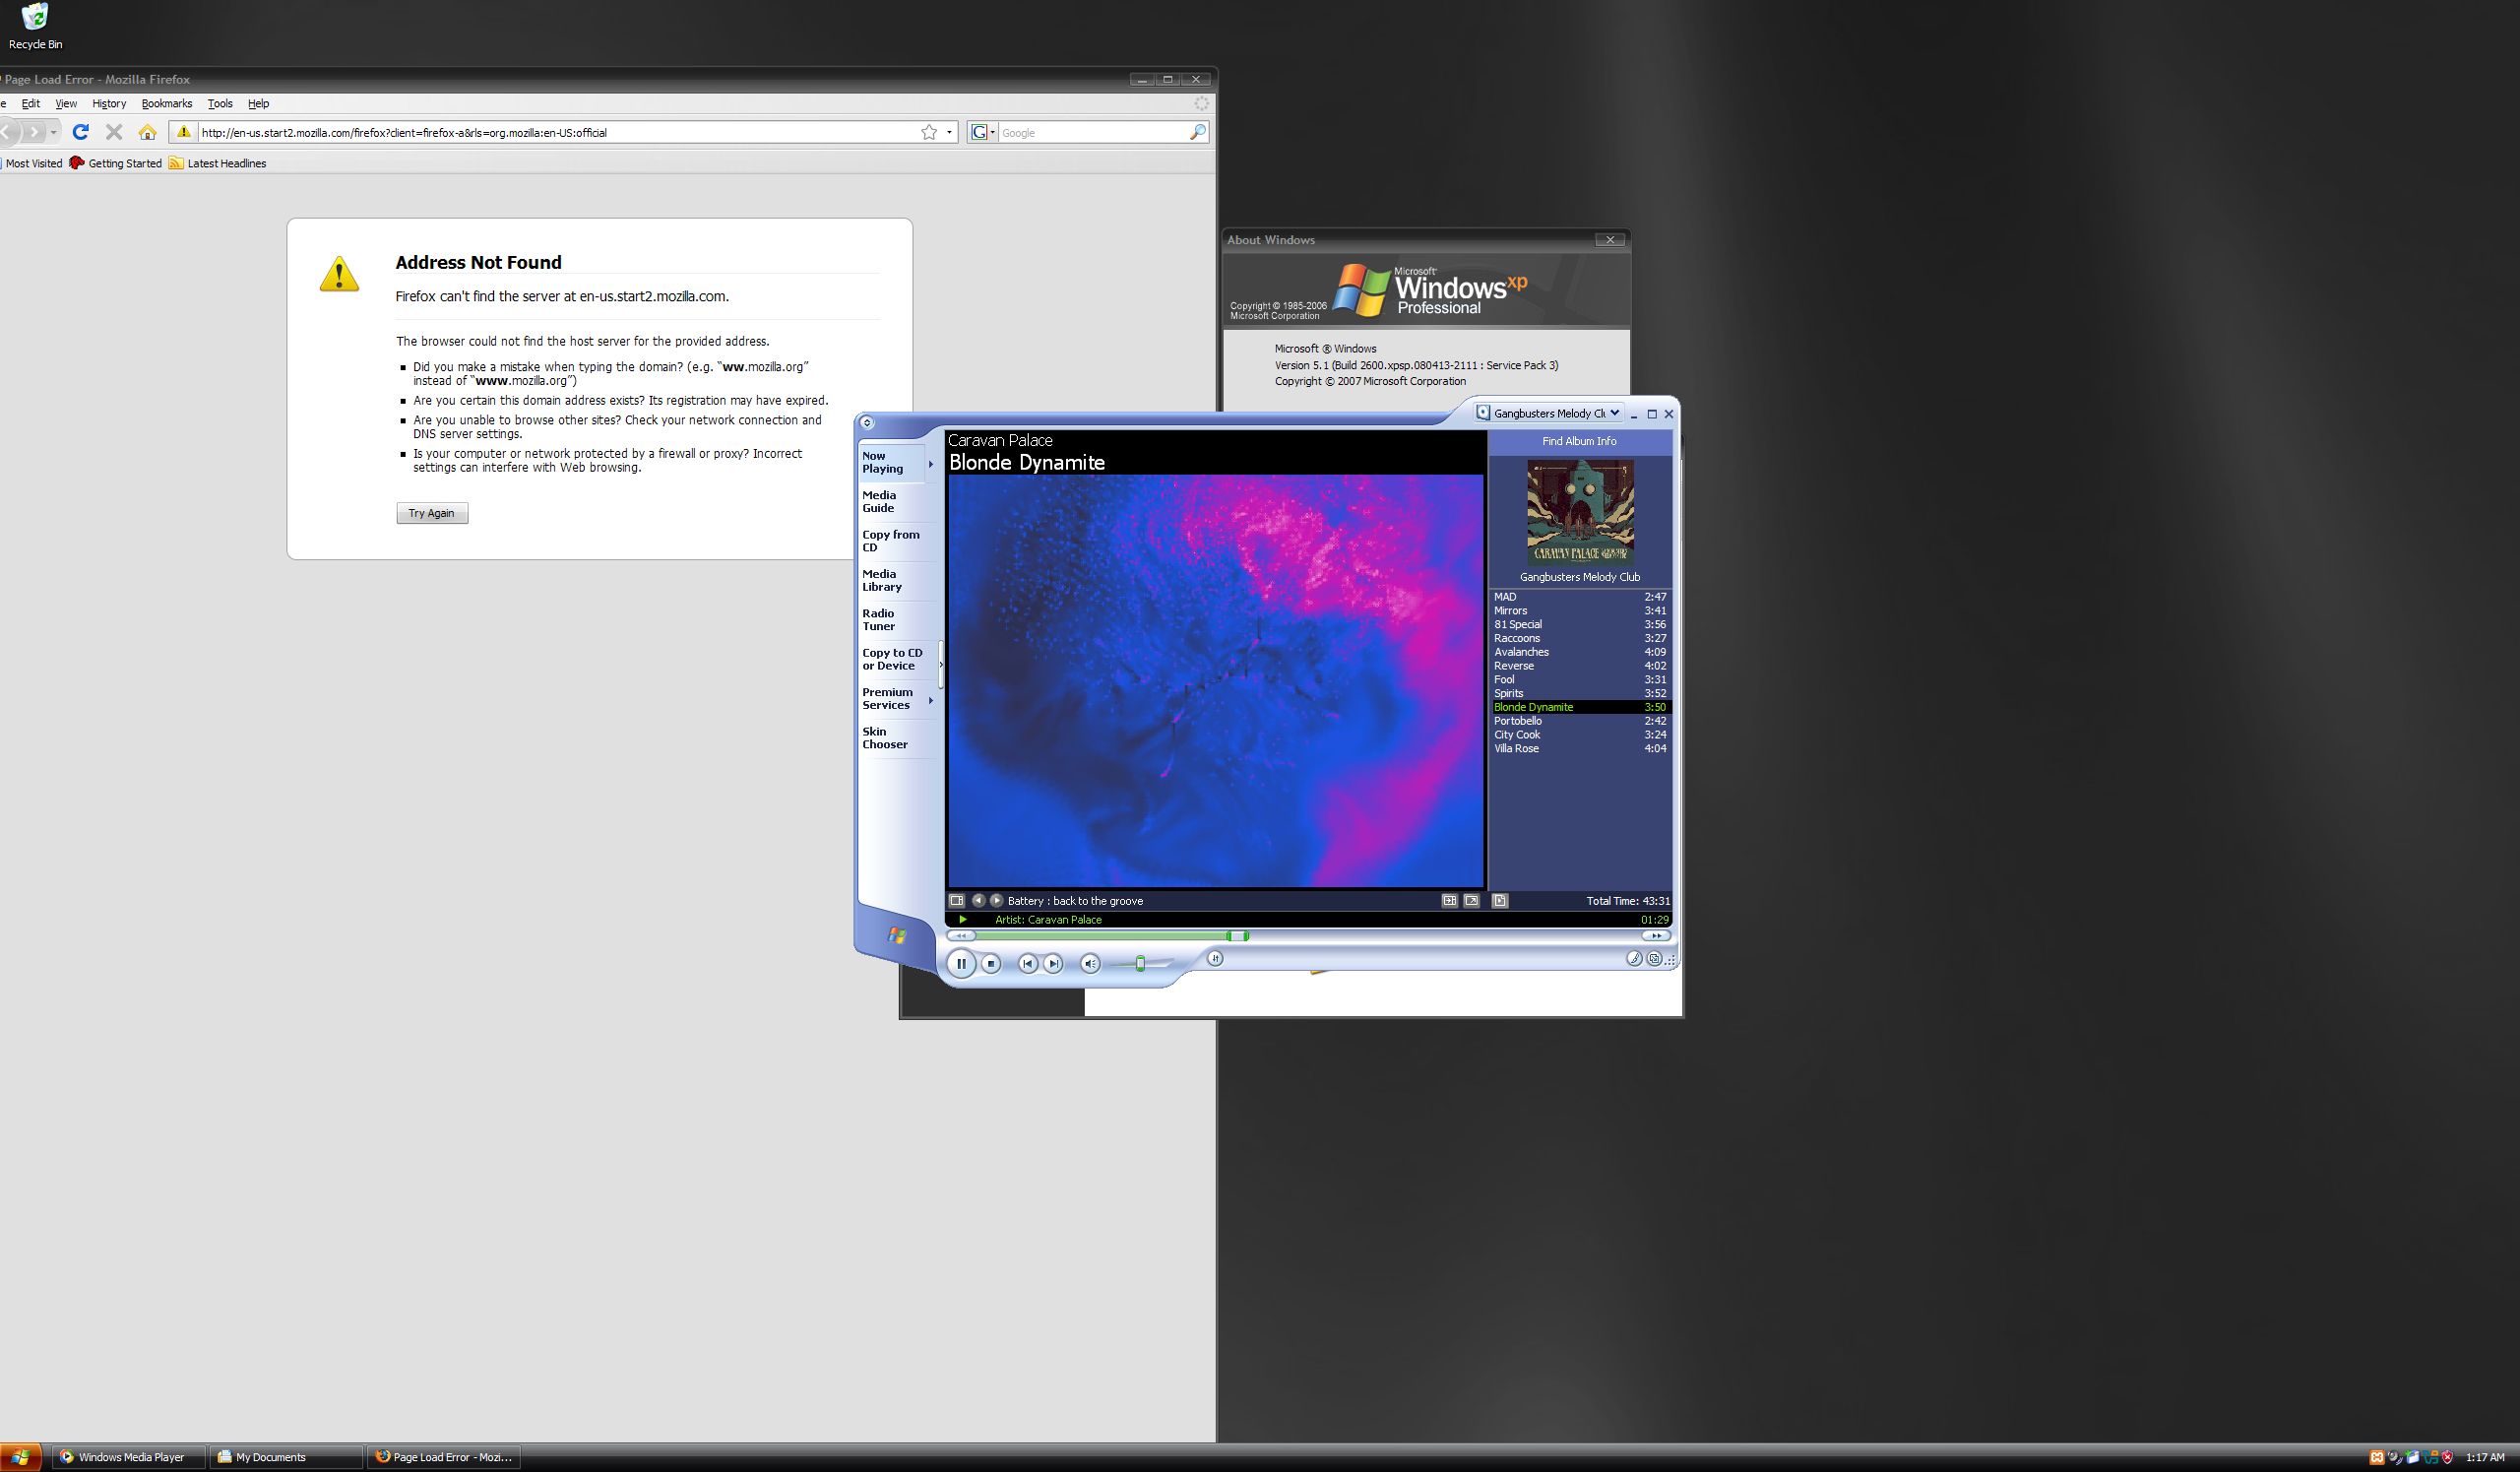Select previous visualization arrow

tap(978, 901)
